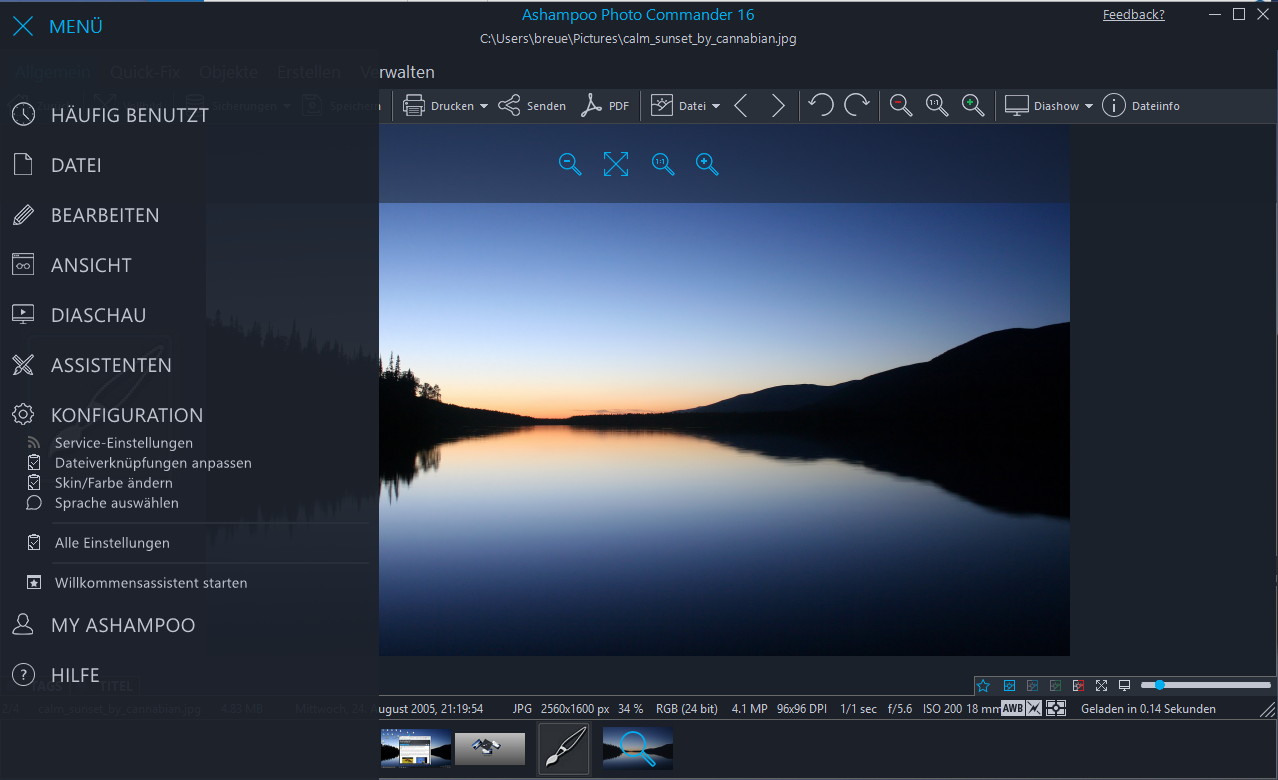Open Service-Einstellungen
Viewport: 1278px width, 780px height.
point(124,443)
